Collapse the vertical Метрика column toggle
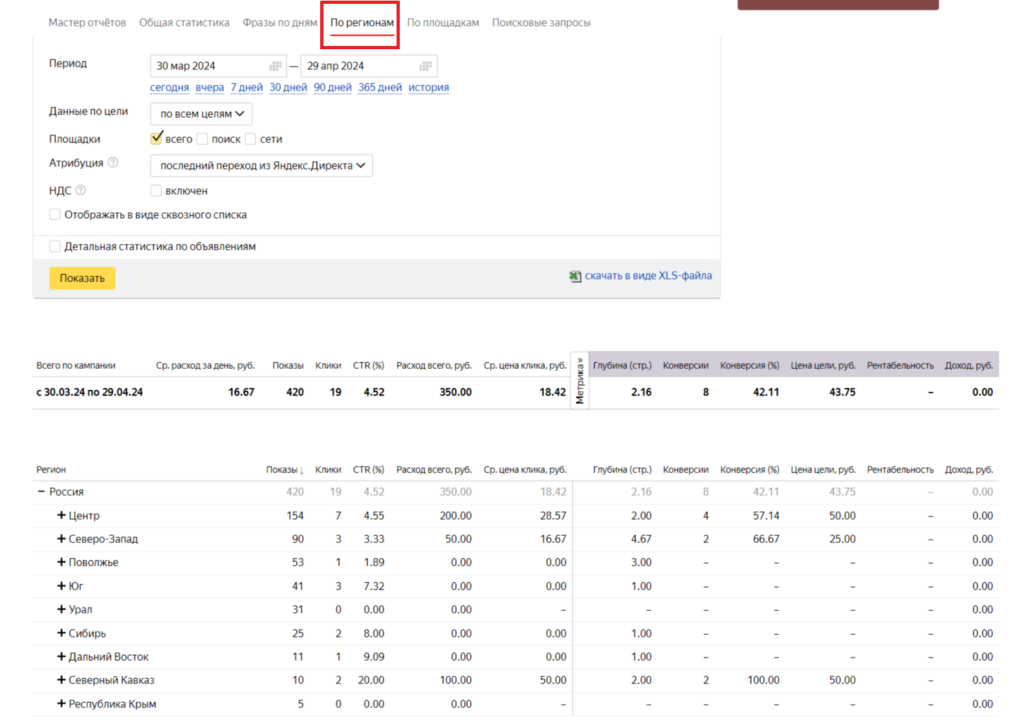This screenshot has width=1024, height=728. (580, 379)
